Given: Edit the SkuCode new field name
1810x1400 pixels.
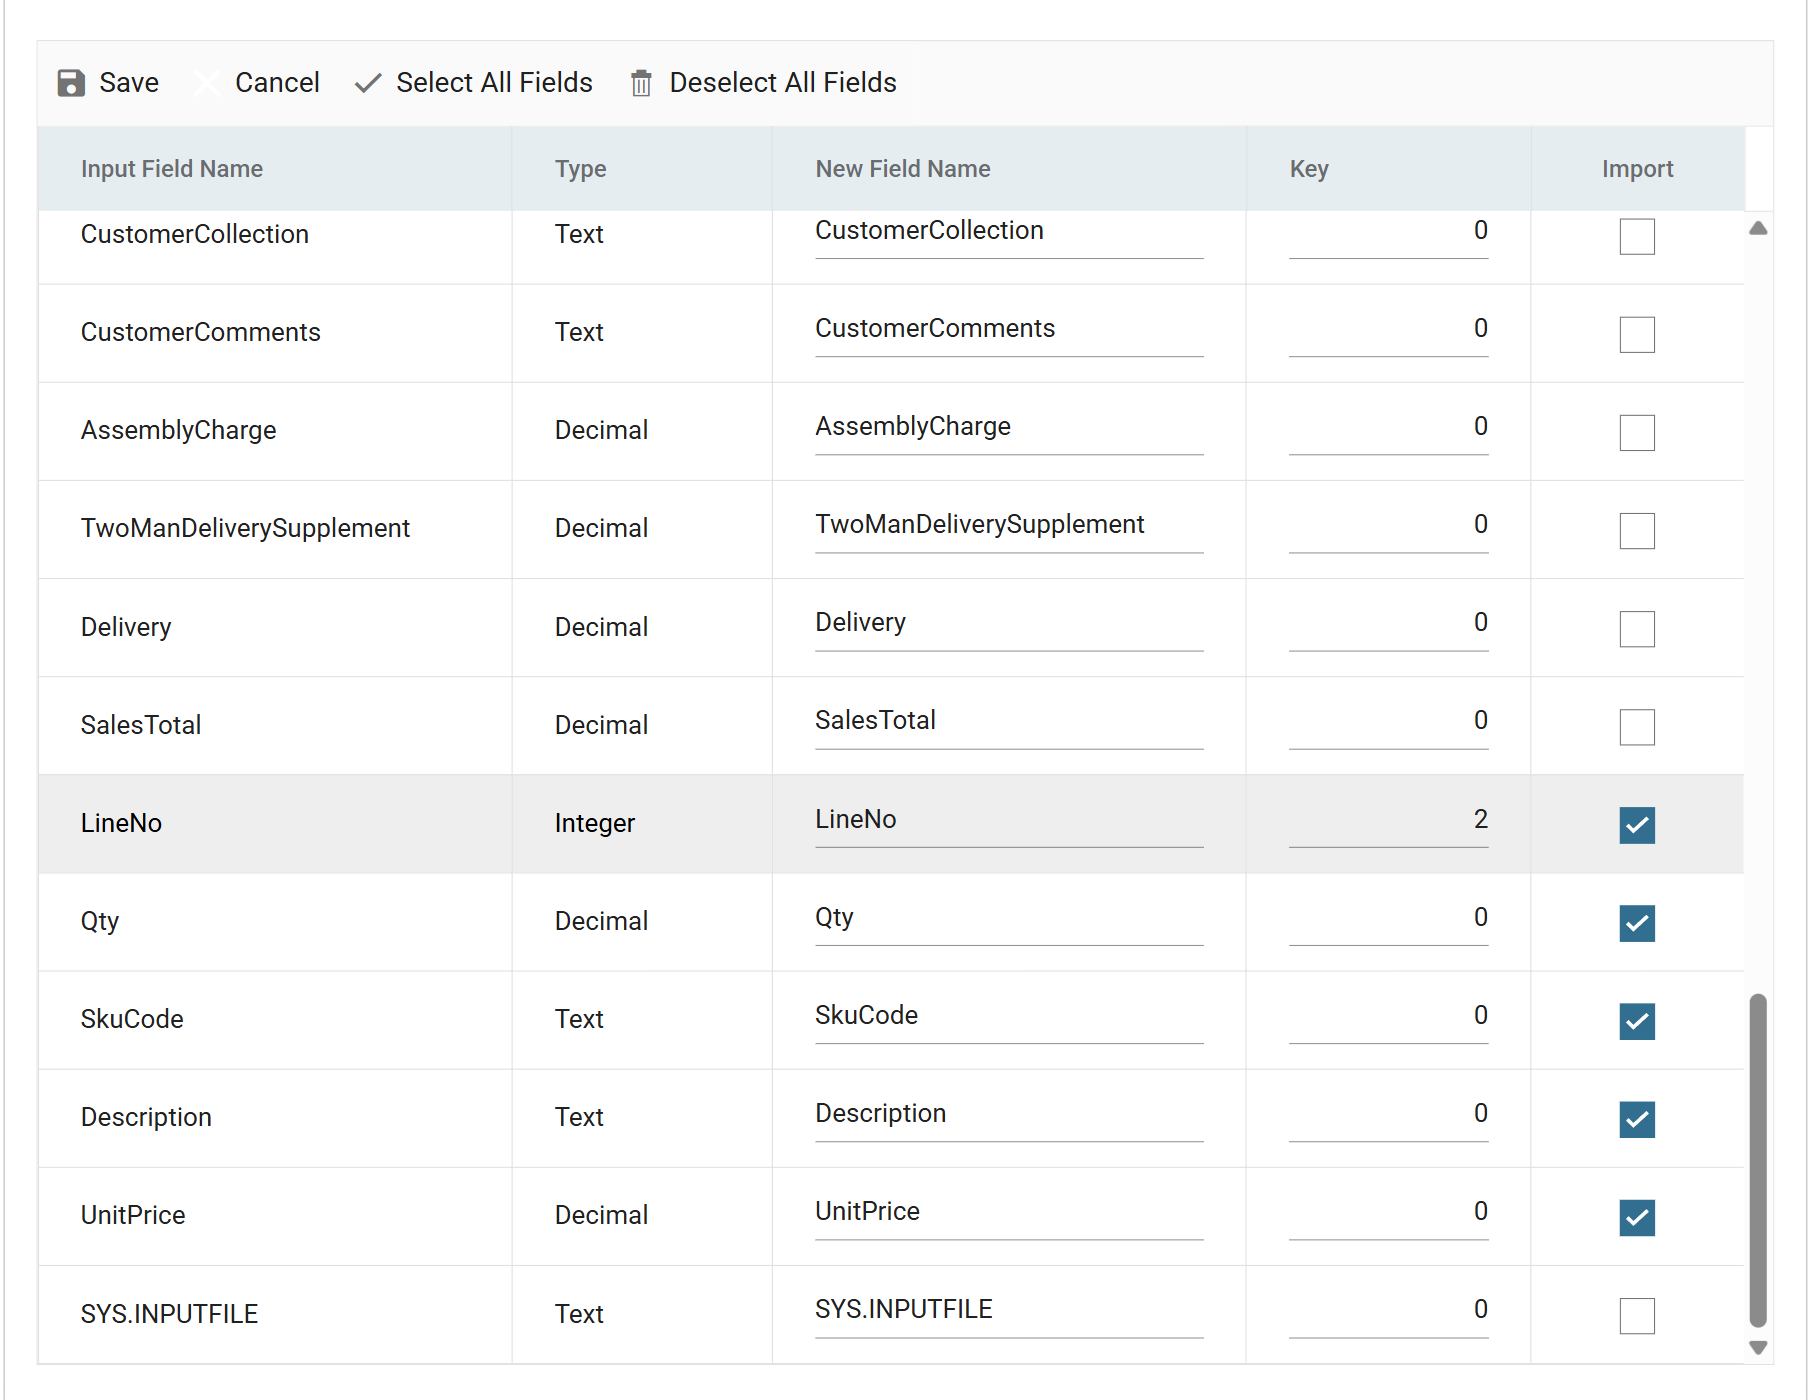Looking at the screenshot, I should click(x=1009, y=1019).
